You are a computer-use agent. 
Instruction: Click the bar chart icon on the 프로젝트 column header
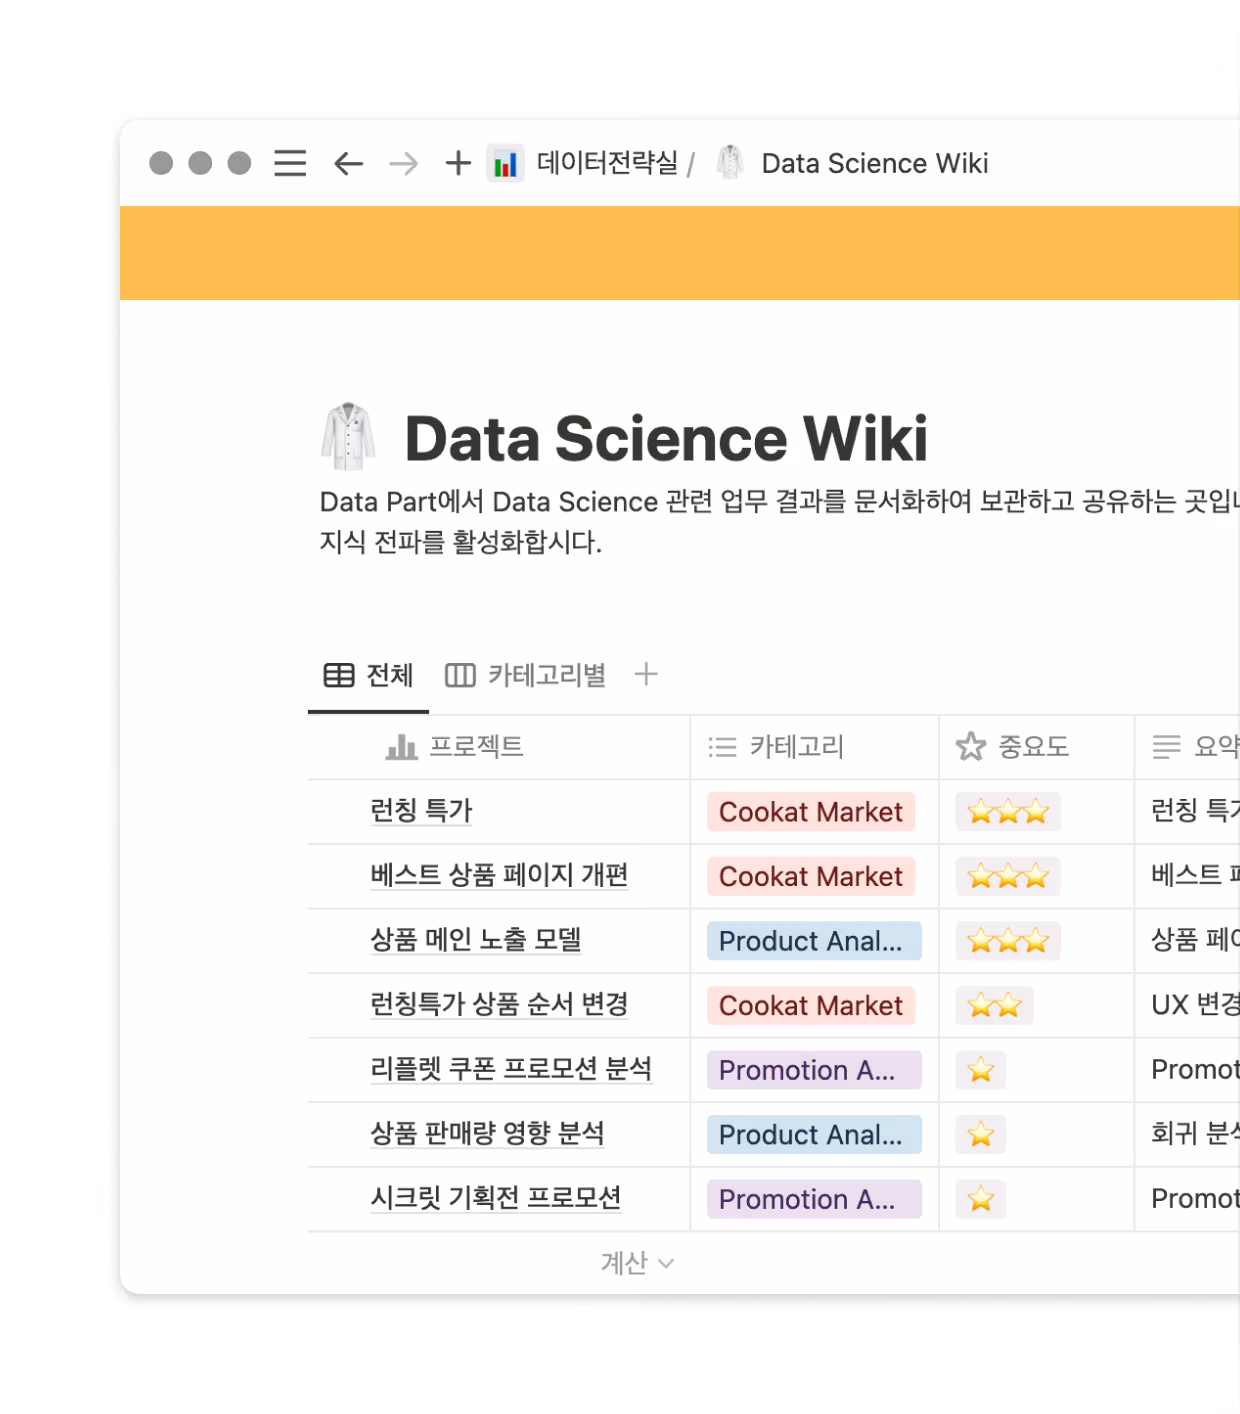(x=399, y=747)
